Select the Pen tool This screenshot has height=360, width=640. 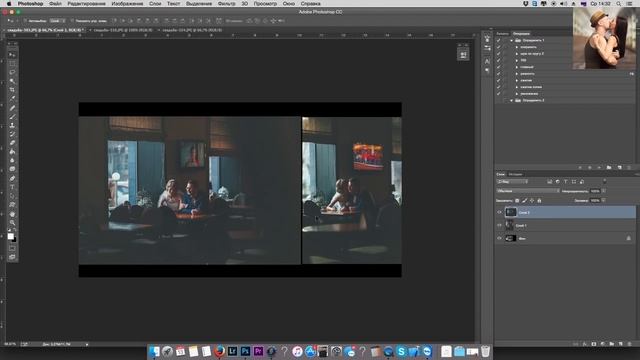[x=12, y=178]
